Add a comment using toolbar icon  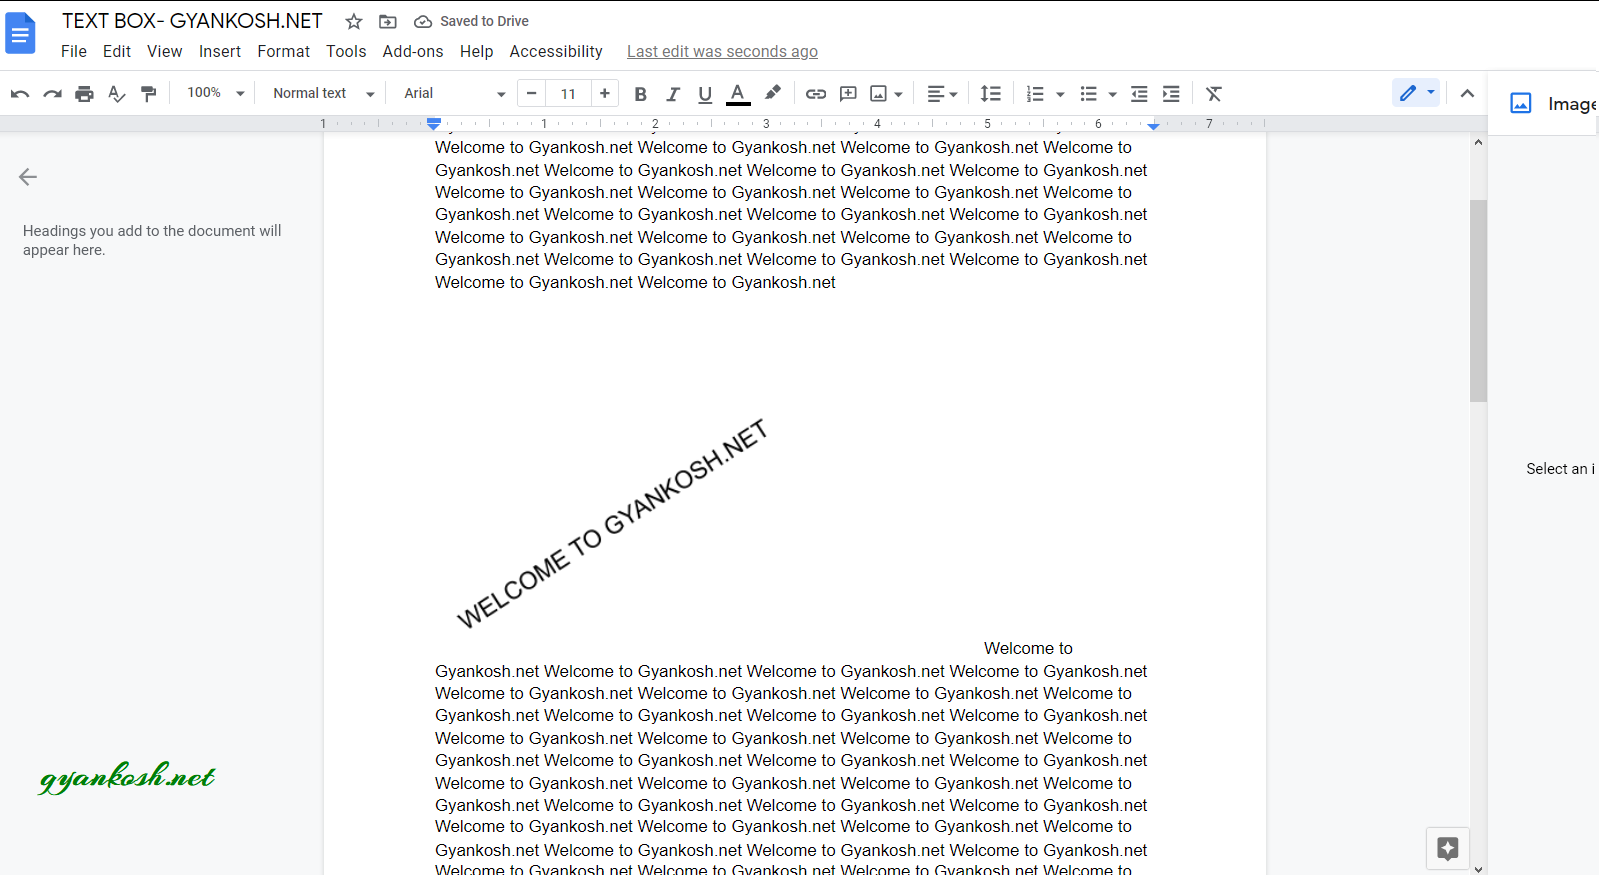(x=848, y=94)
